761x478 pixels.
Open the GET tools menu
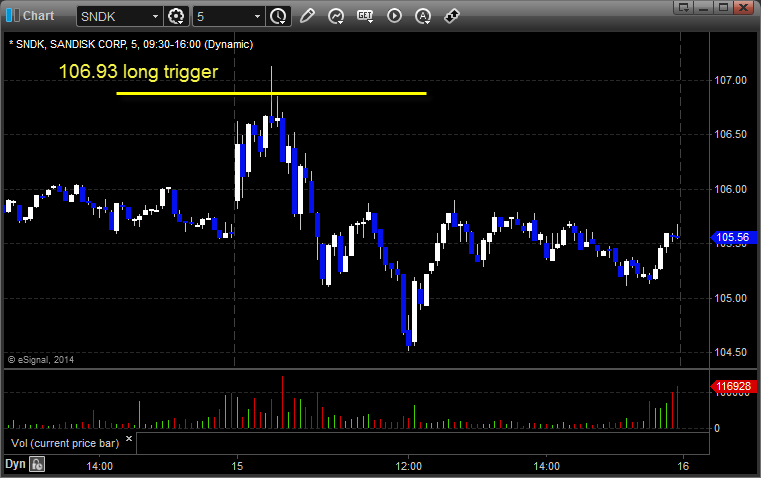[365, 16]
